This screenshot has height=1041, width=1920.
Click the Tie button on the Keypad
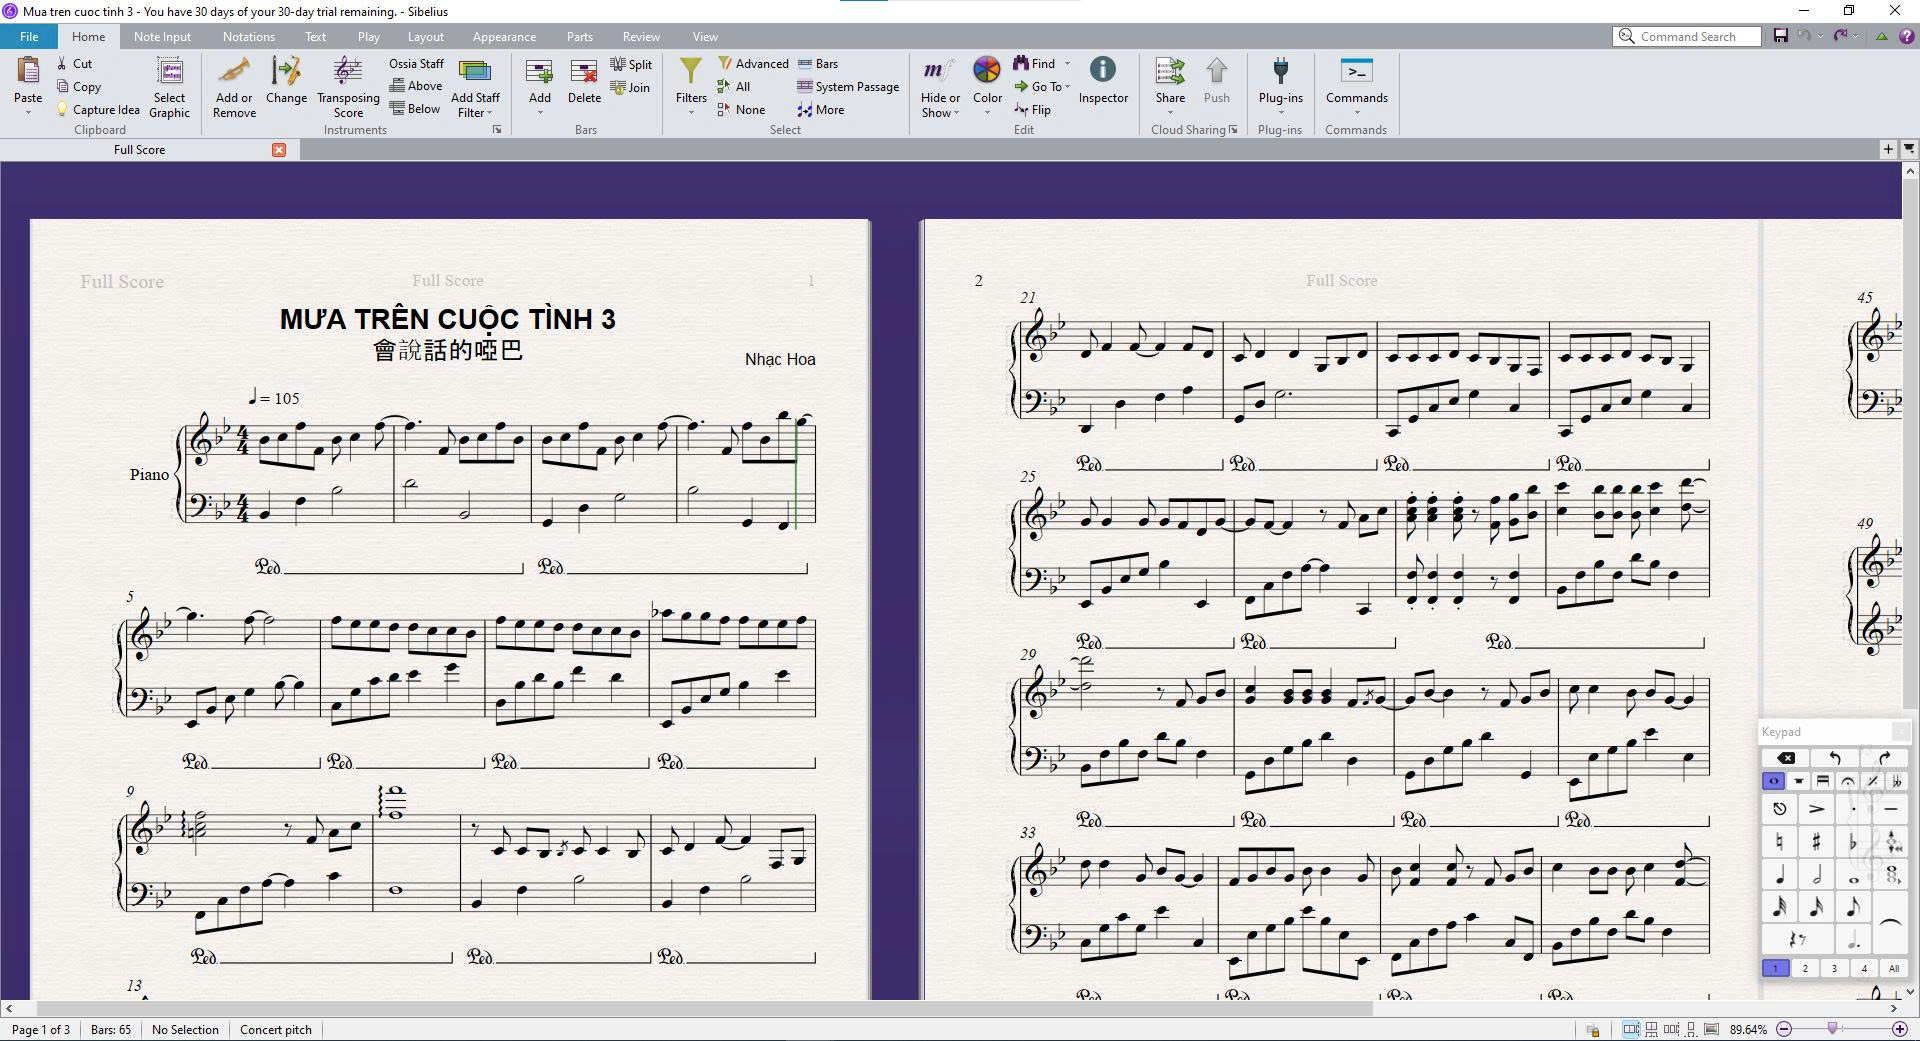point(1890,922)
